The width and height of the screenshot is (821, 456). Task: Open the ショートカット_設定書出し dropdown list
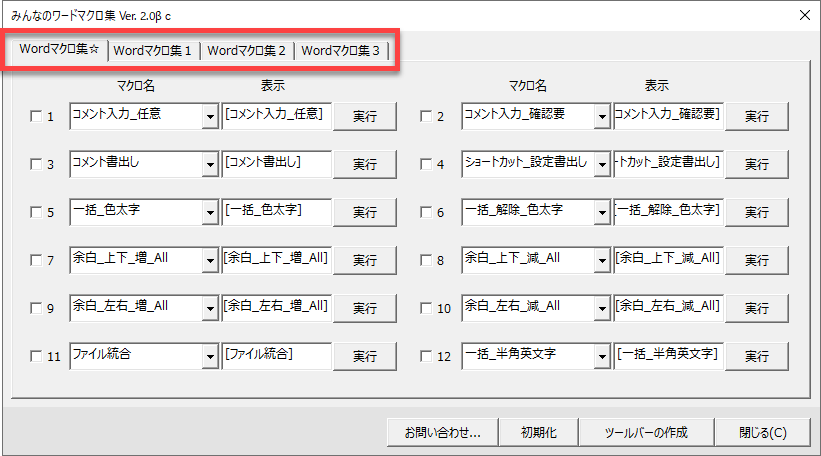[x=602, y=165]
